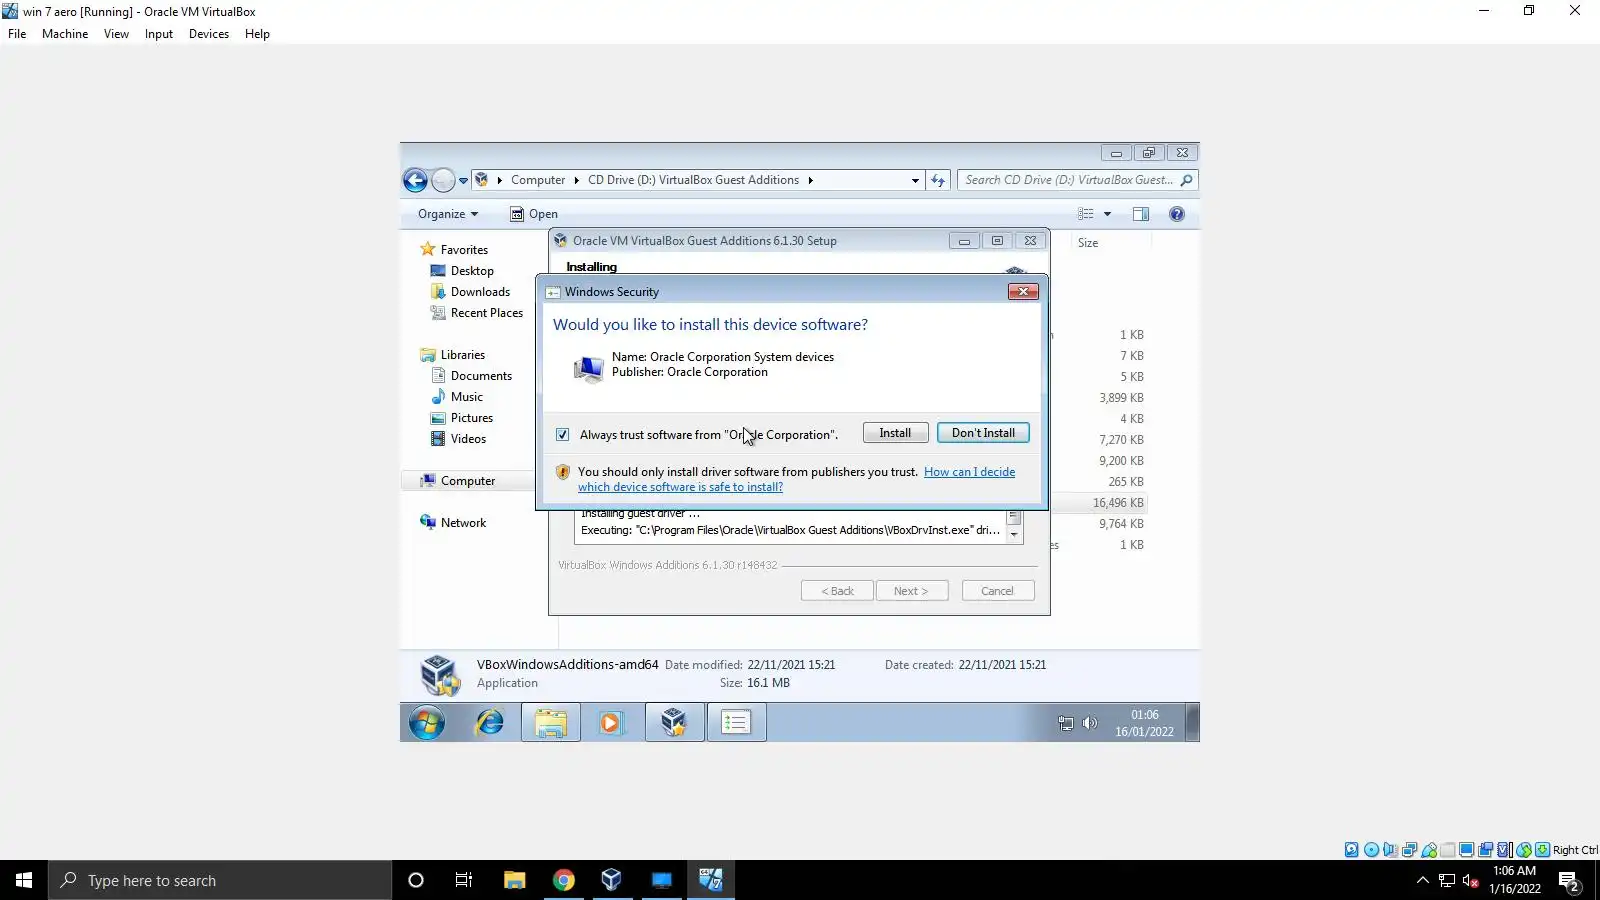This screenshot has width=1600, height=900.
Task: Open the Devices menu
Action: click(x=209, y=34)
